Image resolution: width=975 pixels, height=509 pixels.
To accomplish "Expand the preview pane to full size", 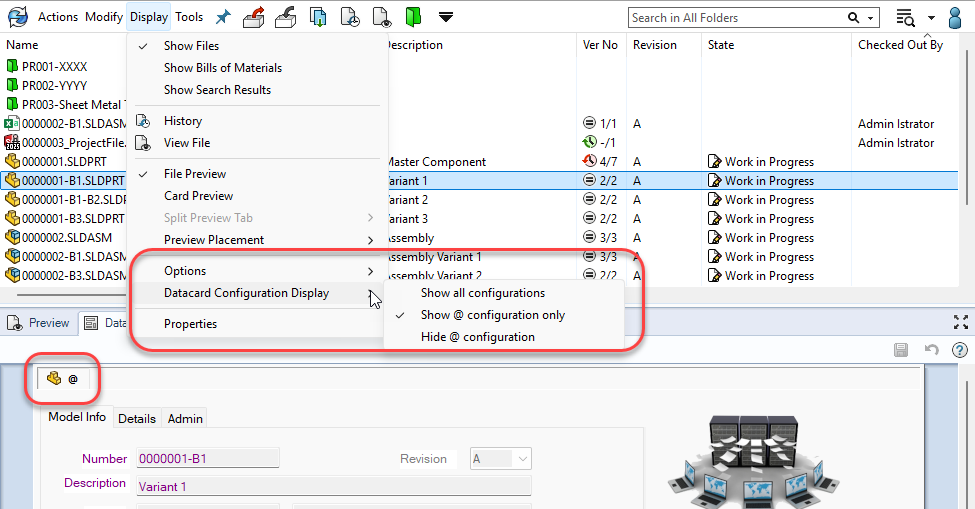I will [960, 322].
